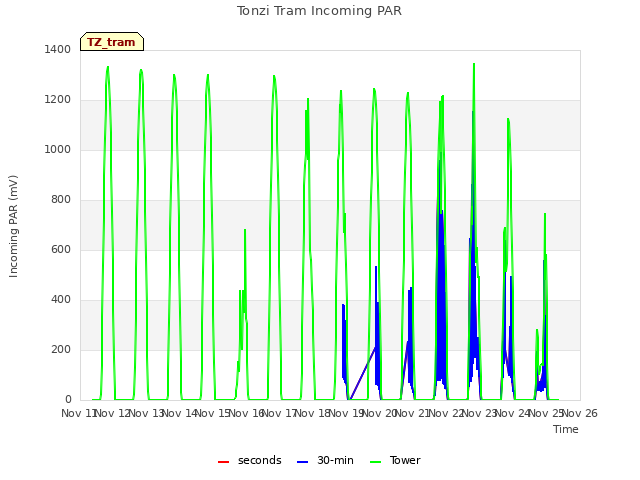Click the Nov 24 x-axis tick label
The width and height of the screenshot is (640, 480).
513,413
